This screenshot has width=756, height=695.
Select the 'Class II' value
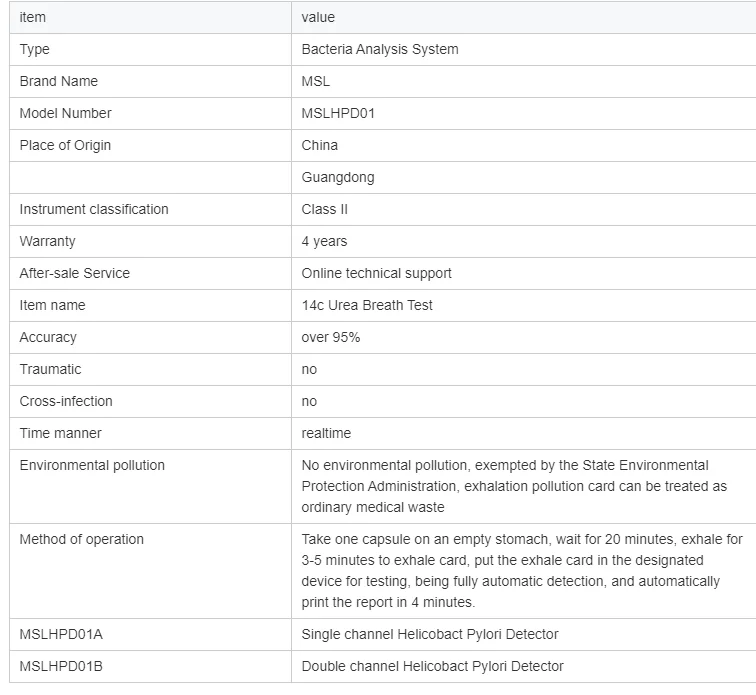324,209
